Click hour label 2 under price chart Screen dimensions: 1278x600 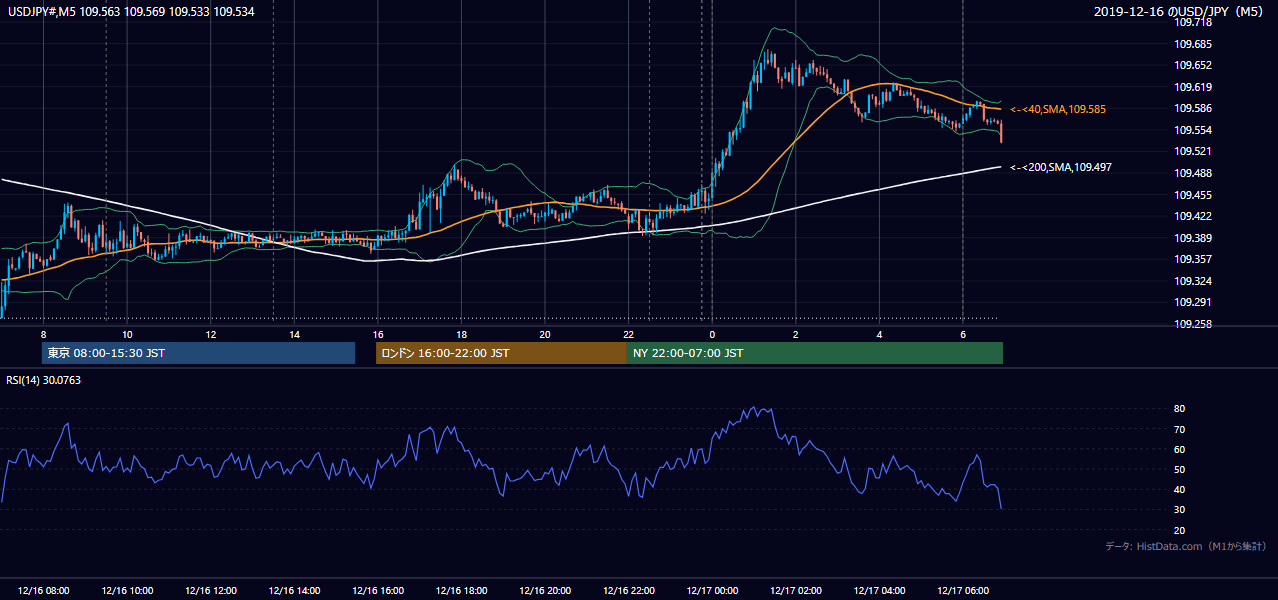click(x=796, y=334)
